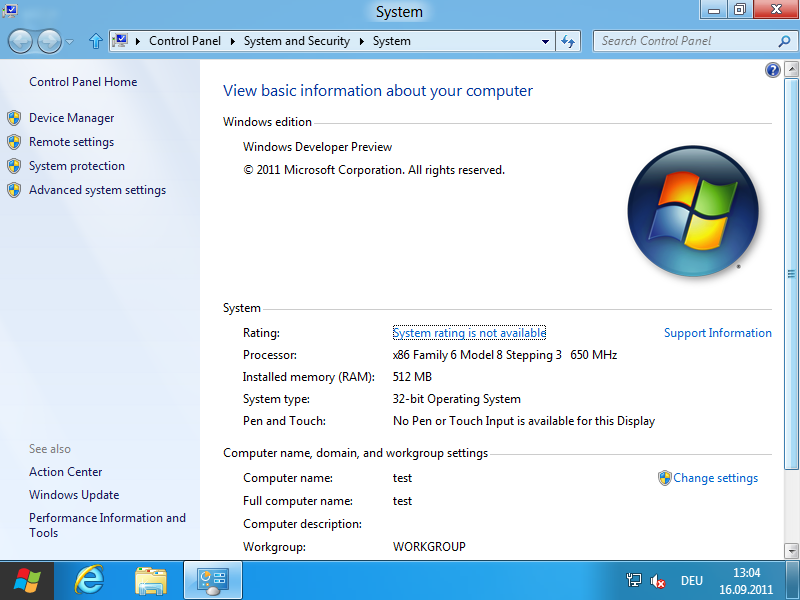Switch DEU input language indicator

pos(692,580)
